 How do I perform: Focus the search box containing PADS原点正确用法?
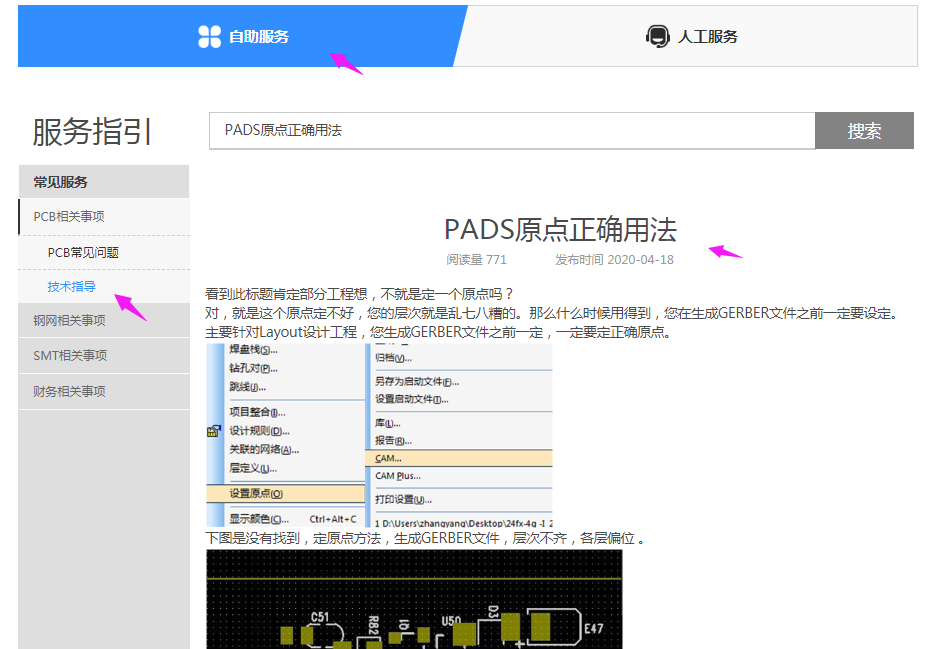pos(511,131)
